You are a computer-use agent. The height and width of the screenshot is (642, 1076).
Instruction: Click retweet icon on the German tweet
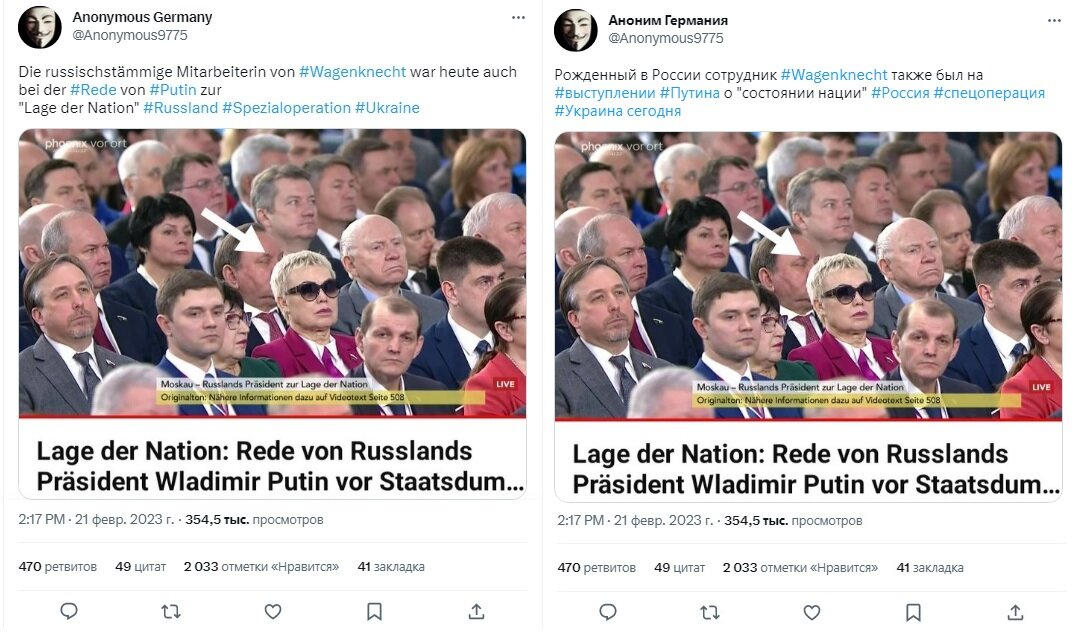pyautogui.click(x=171, y=610)
